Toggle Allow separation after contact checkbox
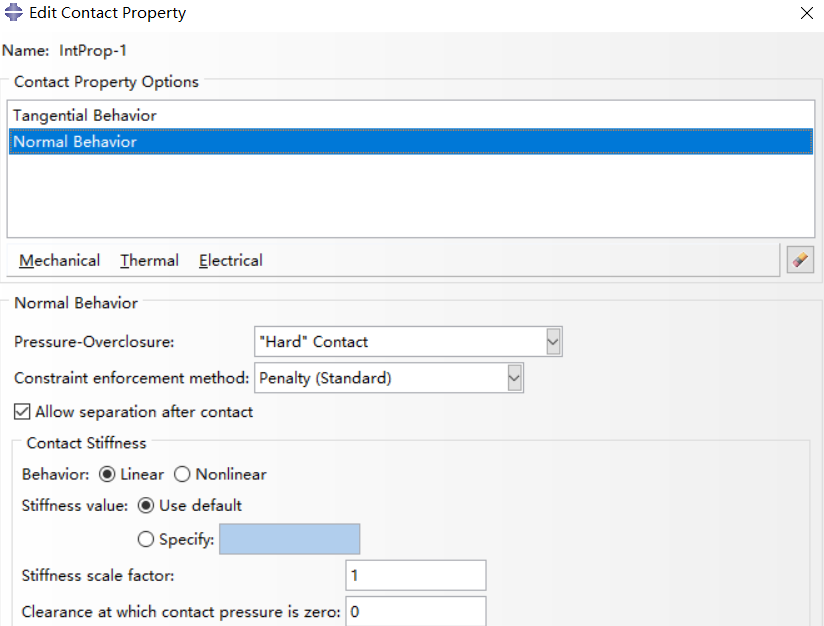This screenshot has height=626, width=824. (22, 412)
